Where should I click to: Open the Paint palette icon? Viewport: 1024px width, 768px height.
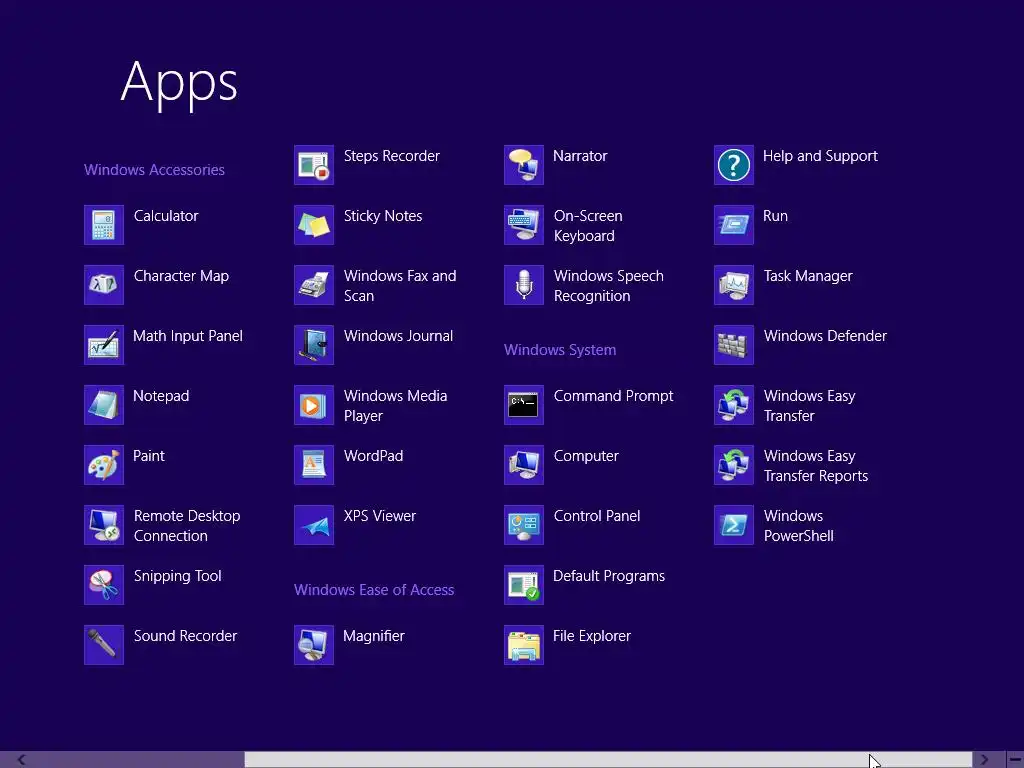(104, 466)
